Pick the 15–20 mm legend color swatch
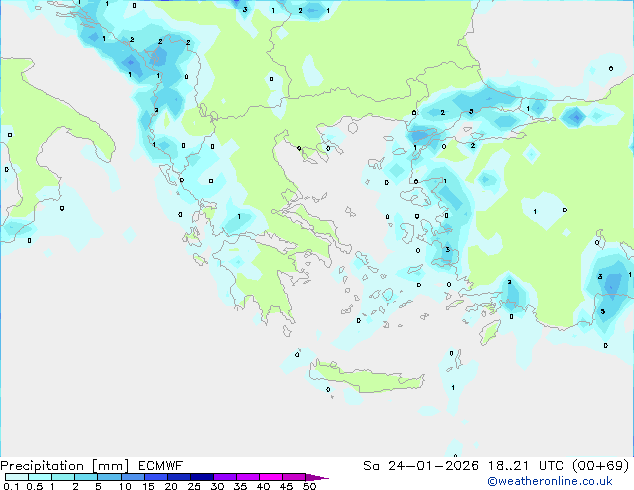 (156, 477)
